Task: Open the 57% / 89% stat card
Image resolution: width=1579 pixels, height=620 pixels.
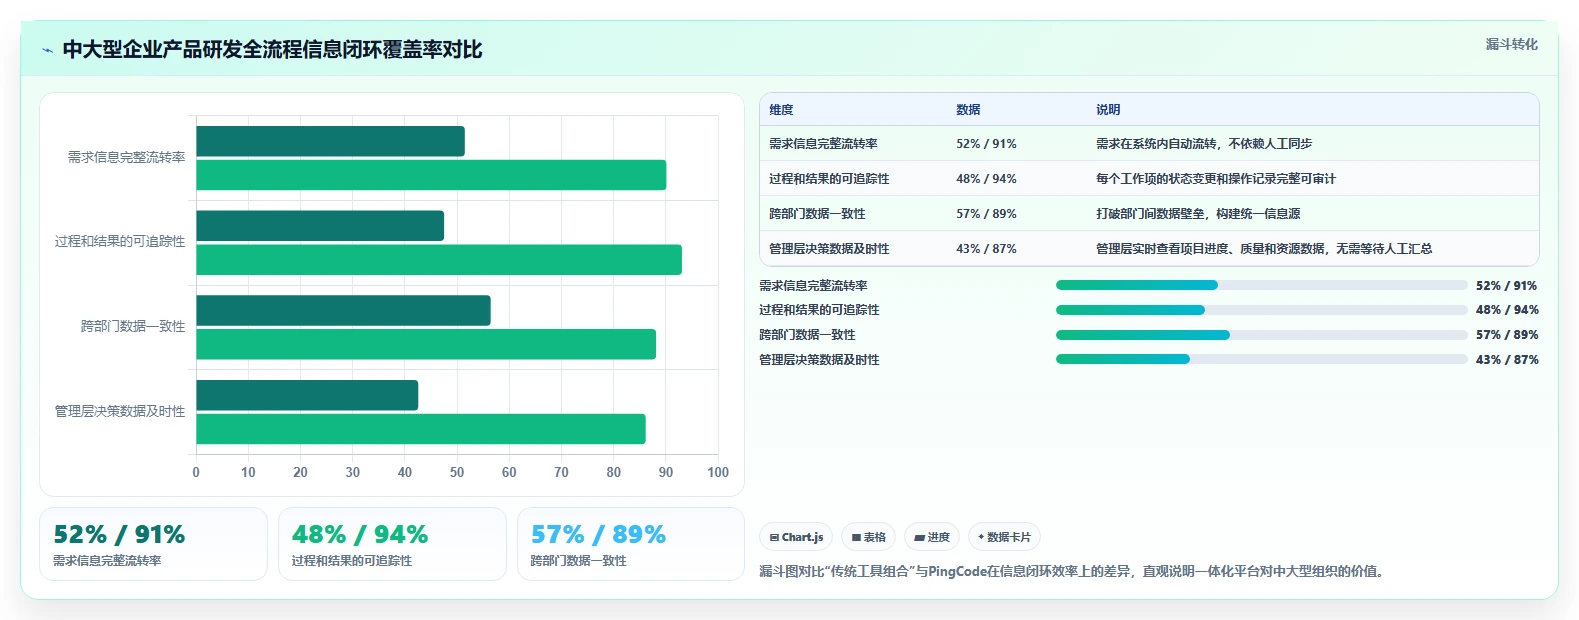Action: (x=631, y=544)
